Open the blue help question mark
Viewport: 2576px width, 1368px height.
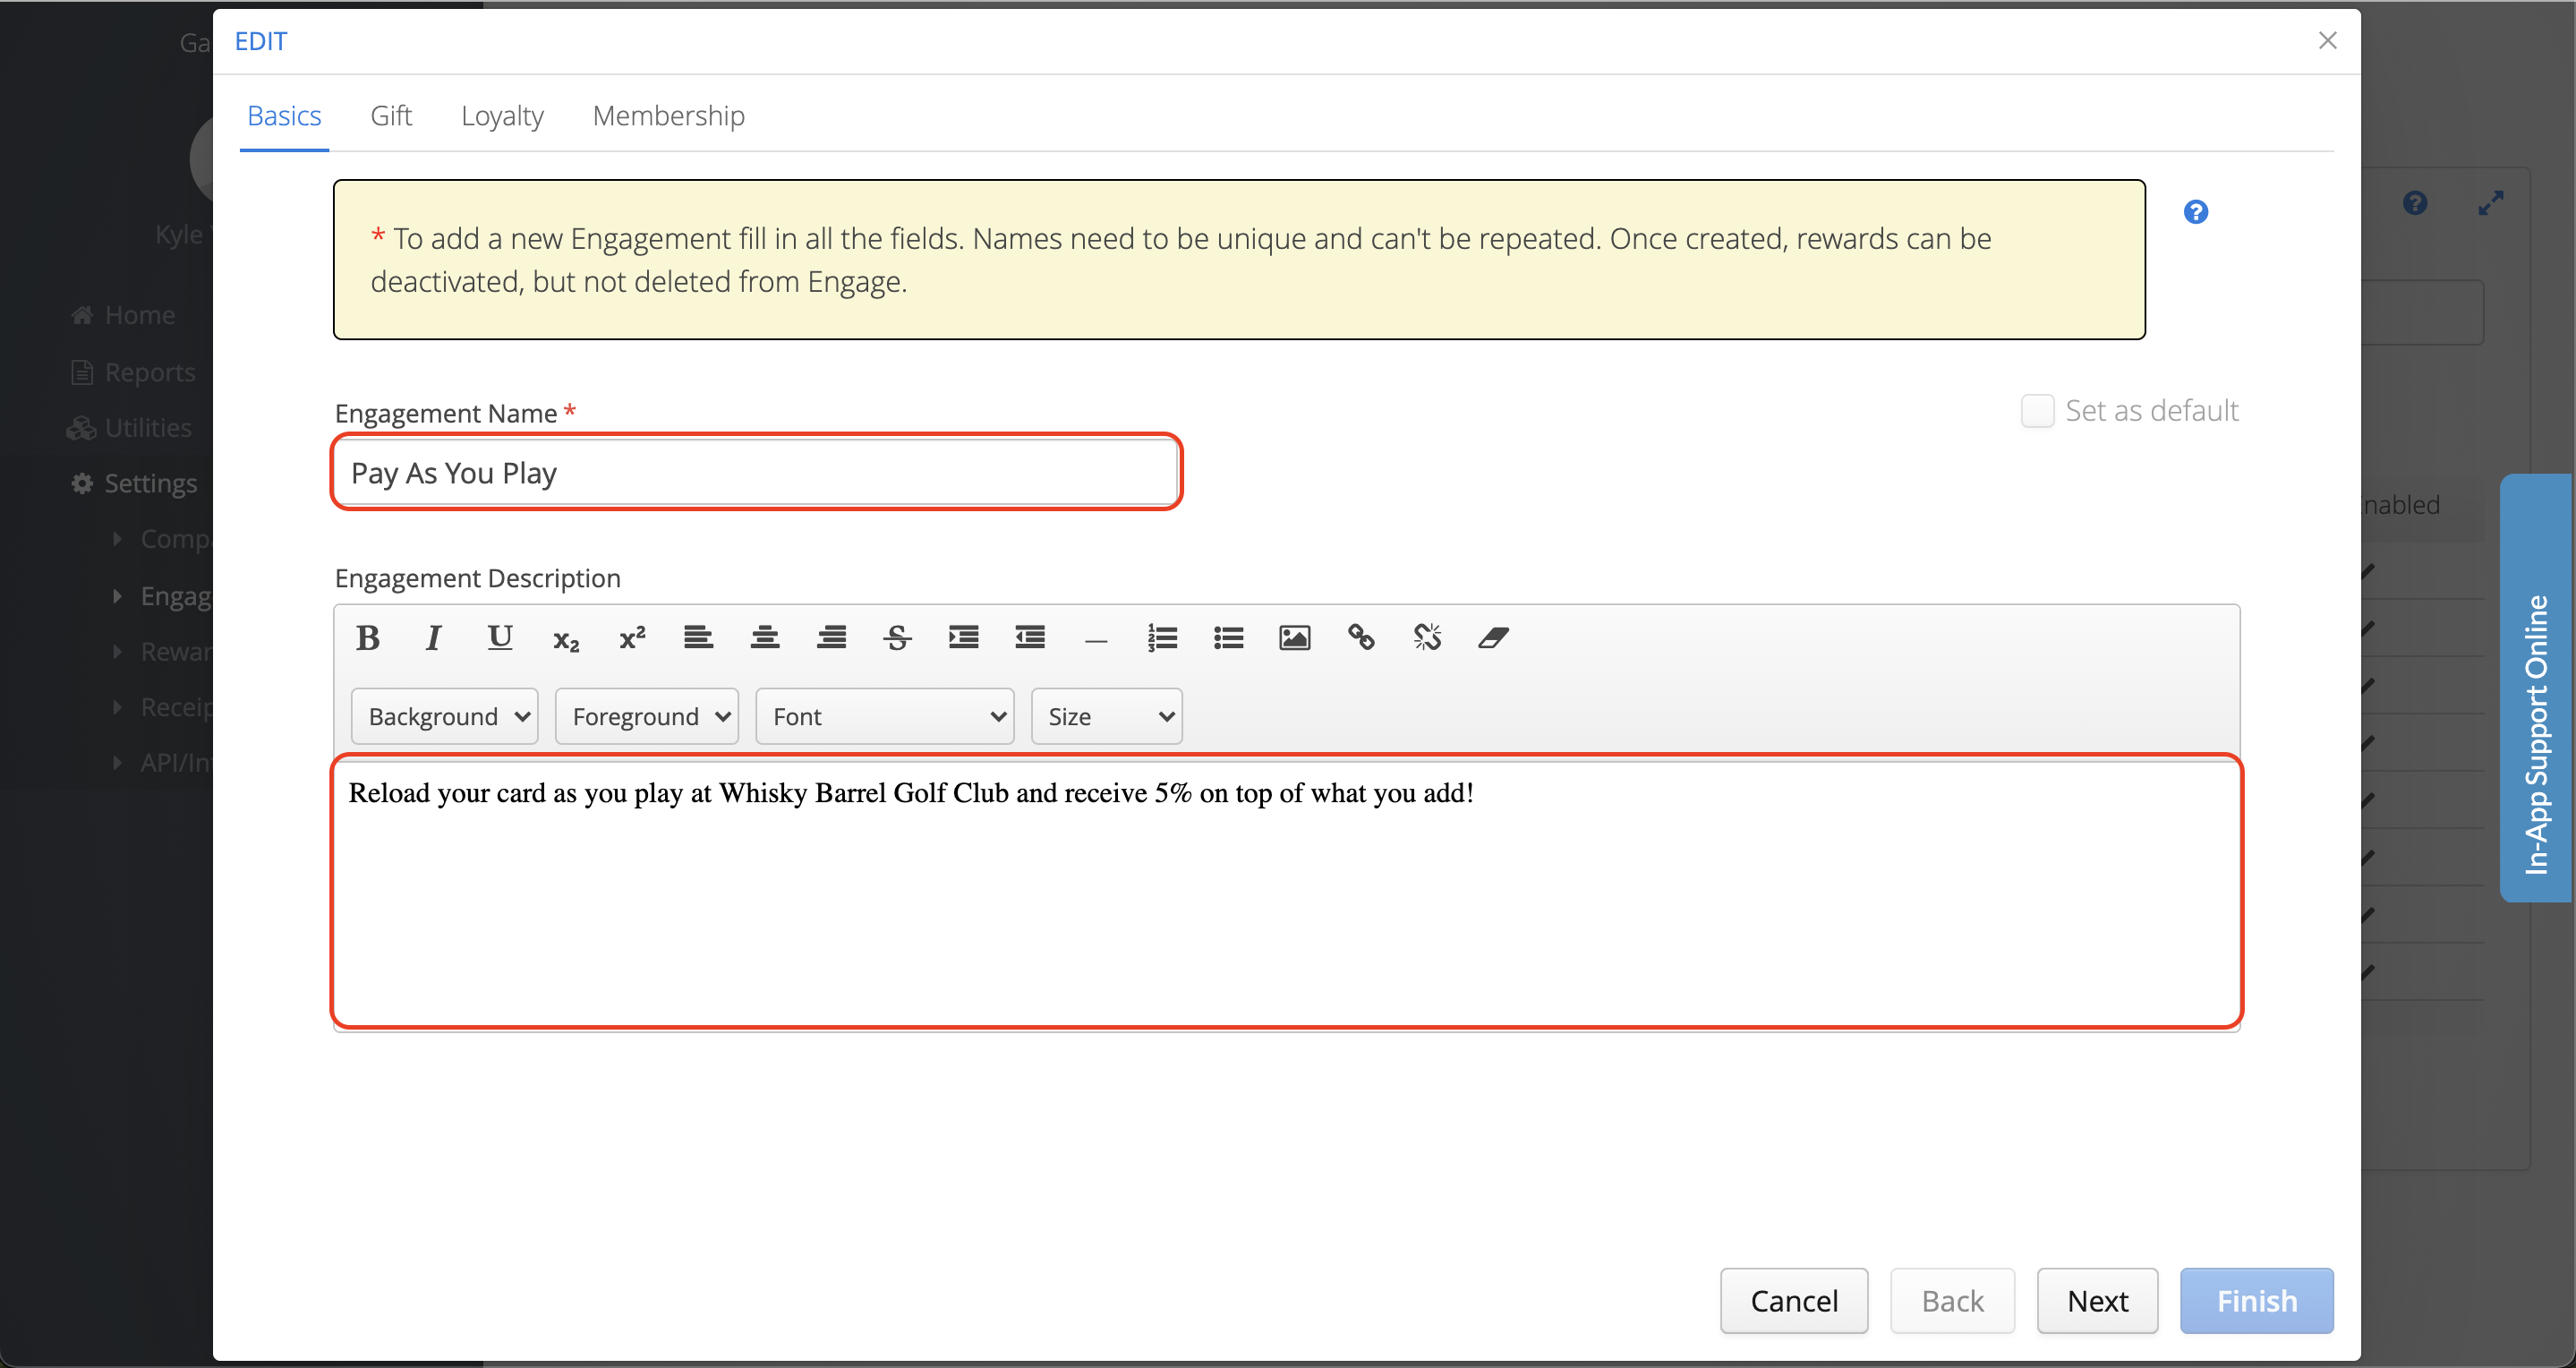click(2195, 212)
